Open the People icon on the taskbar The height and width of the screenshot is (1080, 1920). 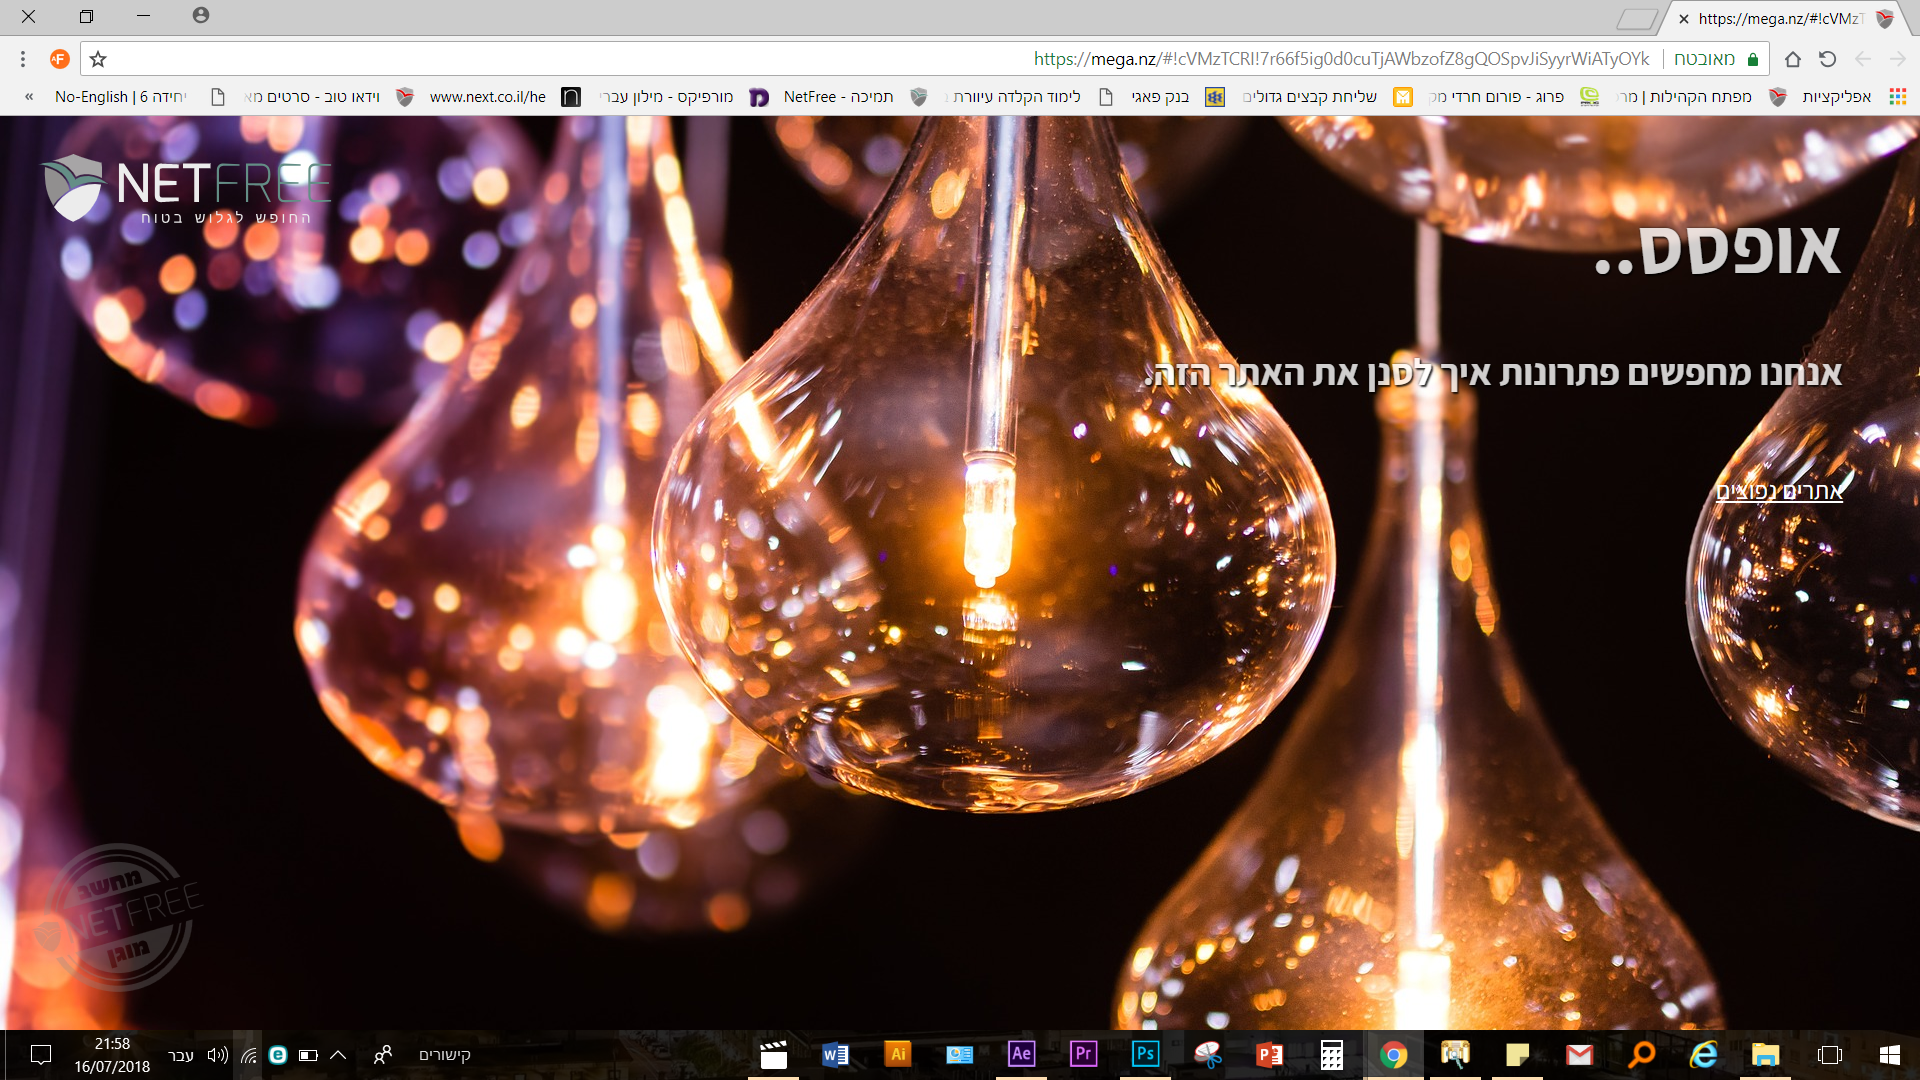coord(383,1055)
